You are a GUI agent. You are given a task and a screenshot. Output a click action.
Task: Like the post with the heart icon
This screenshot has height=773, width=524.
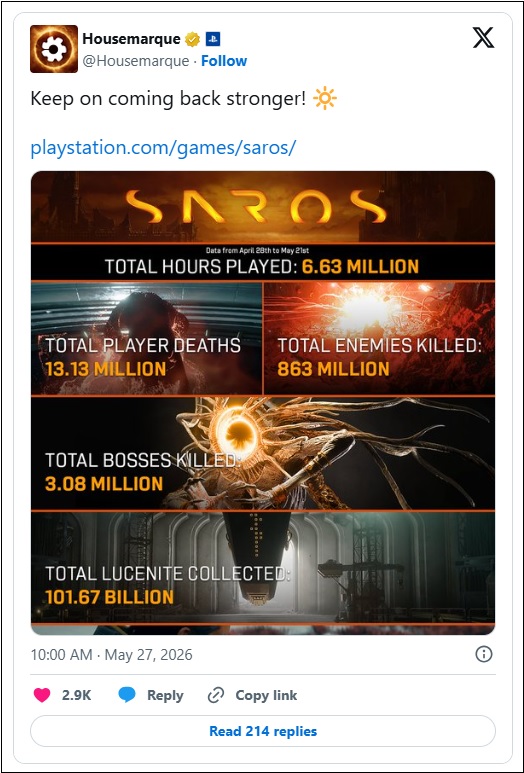42,695
